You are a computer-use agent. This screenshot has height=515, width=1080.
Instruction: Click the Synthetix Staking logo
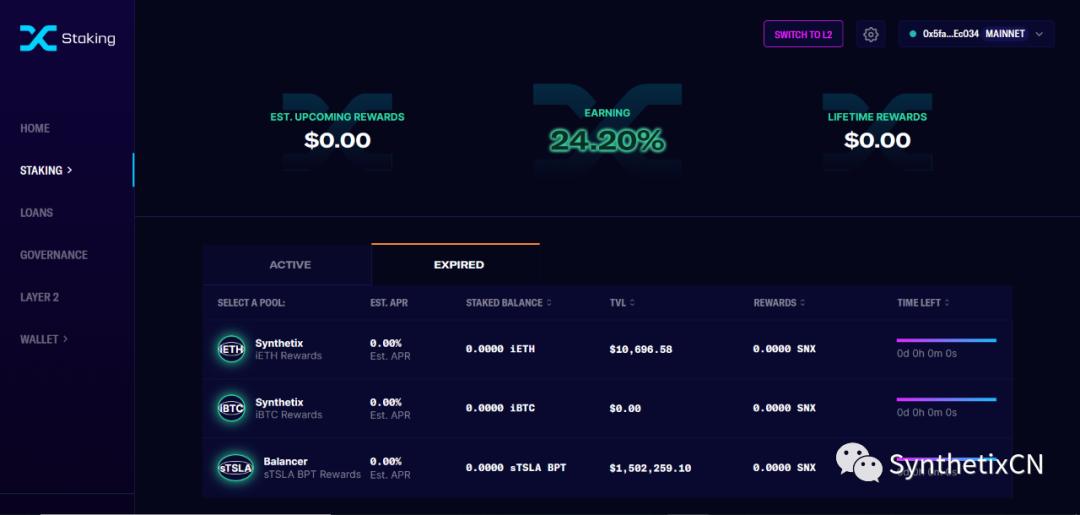tap(68, 38)
